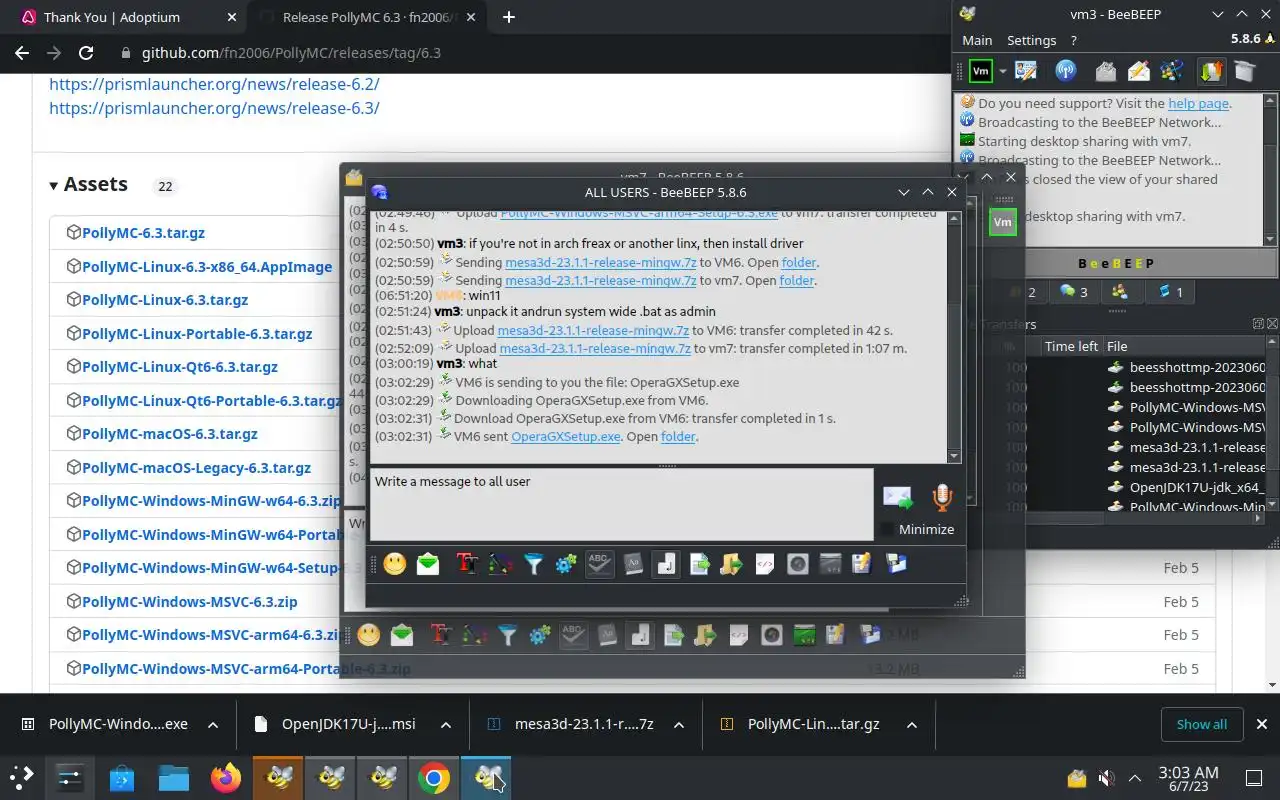This screenshot has height=800, width=1280.
Task: Toggle return-key send option in ALL USERS toolbar
Action: click(666, 564)
